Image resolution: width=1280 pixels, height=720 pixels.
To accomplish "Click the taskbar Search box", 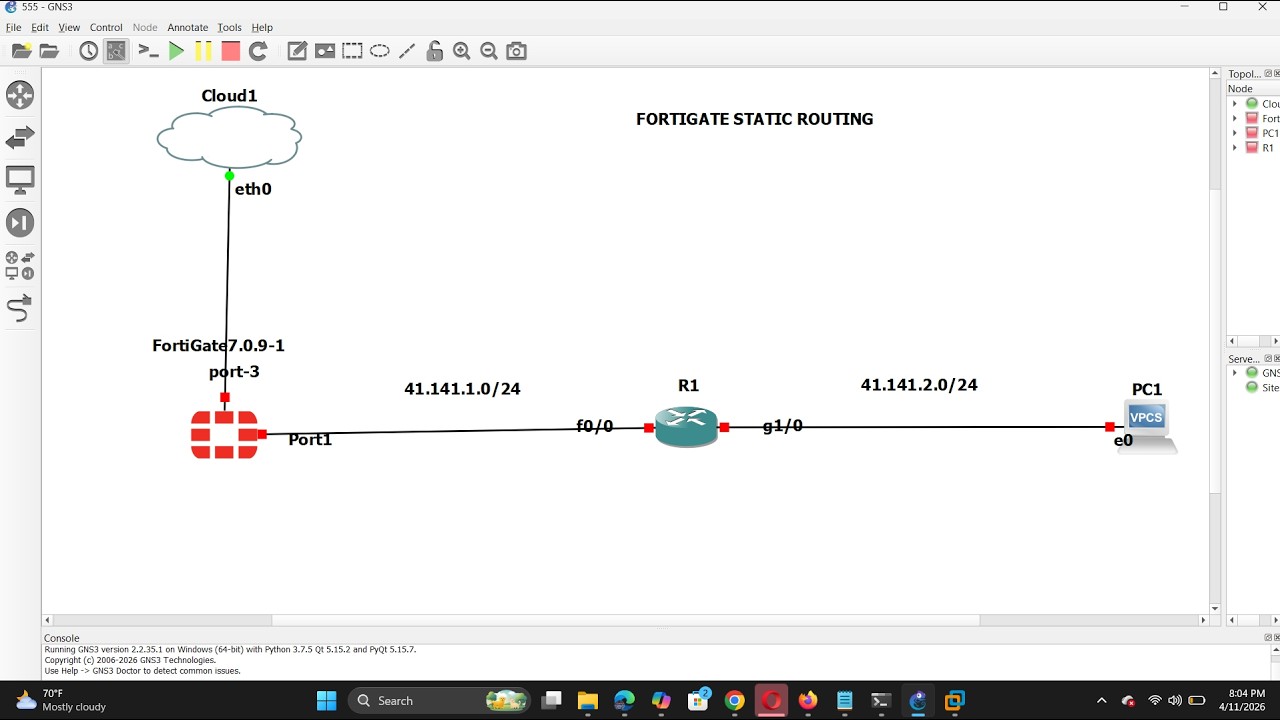I will [x=440, y=701].
